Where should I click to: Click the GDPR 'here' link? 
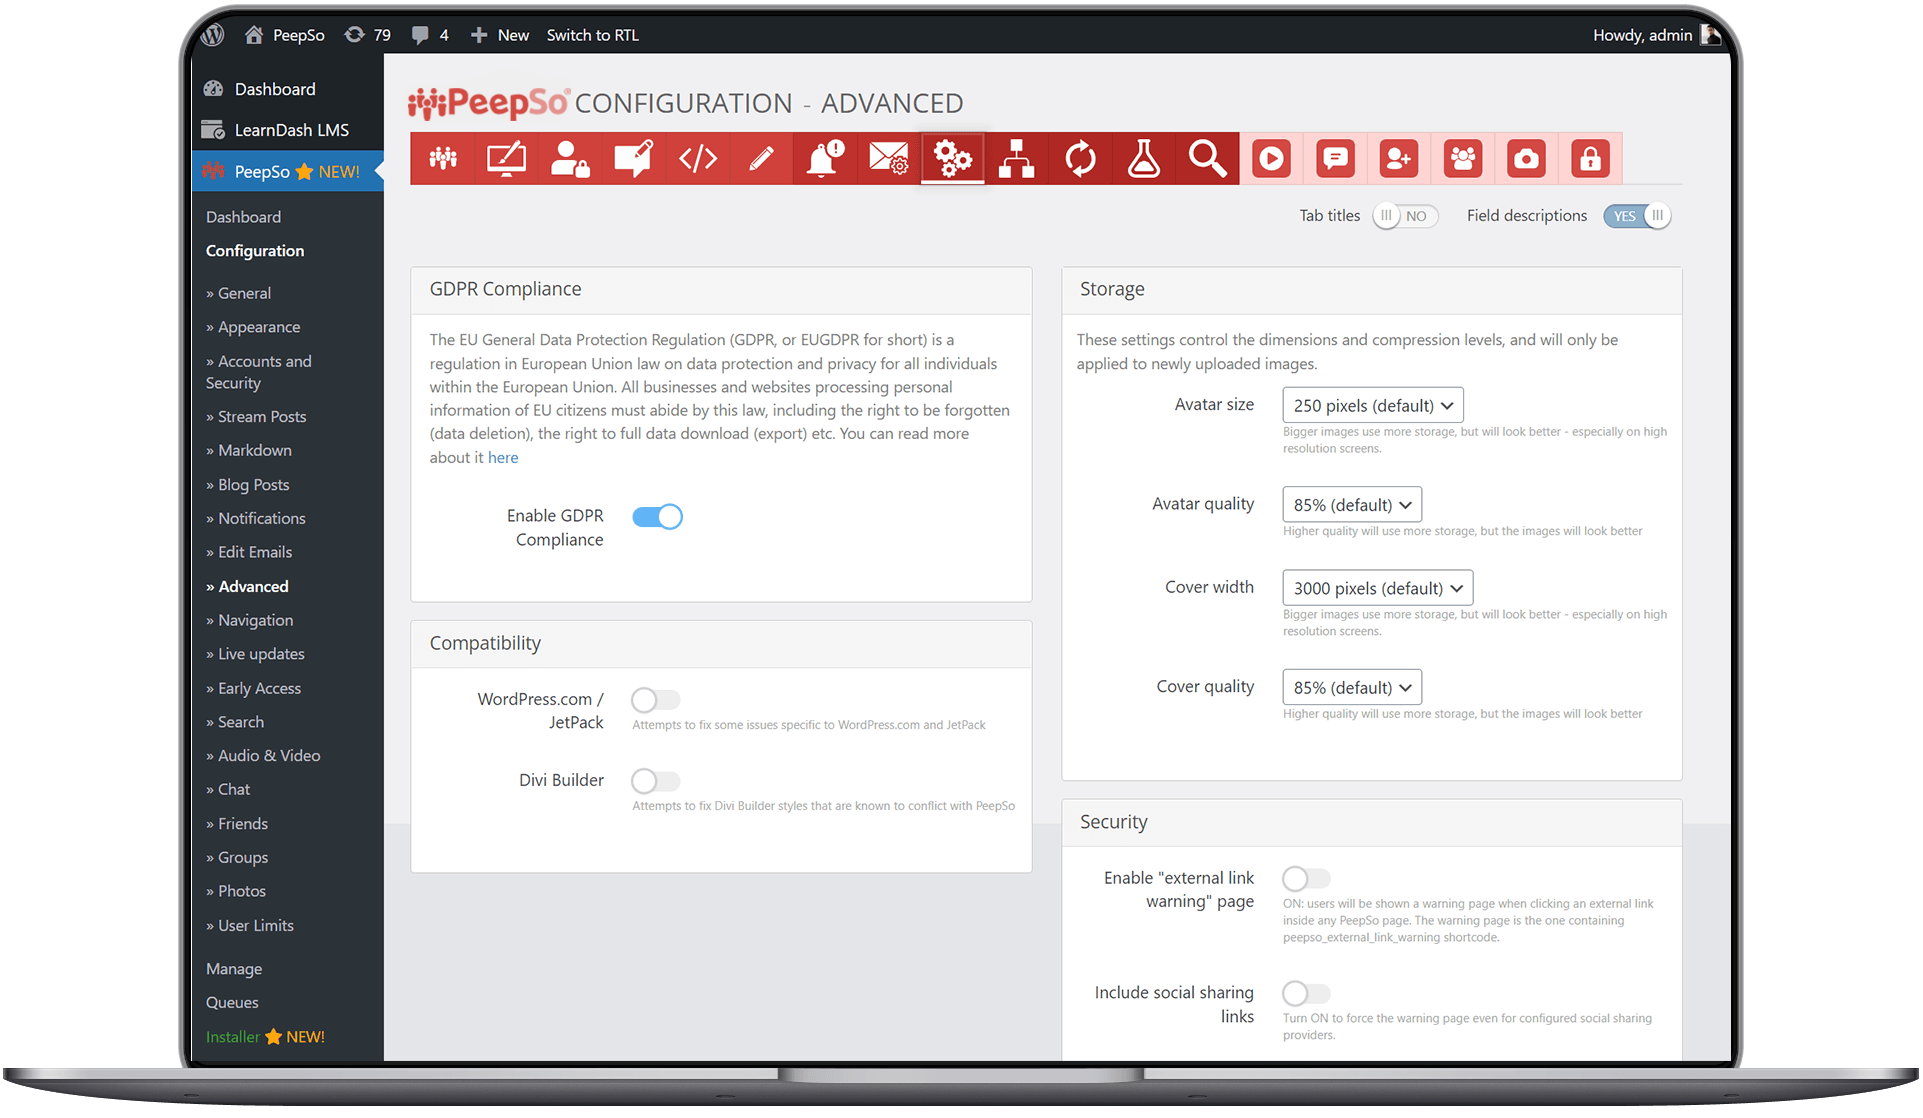[x=503, y=458]
